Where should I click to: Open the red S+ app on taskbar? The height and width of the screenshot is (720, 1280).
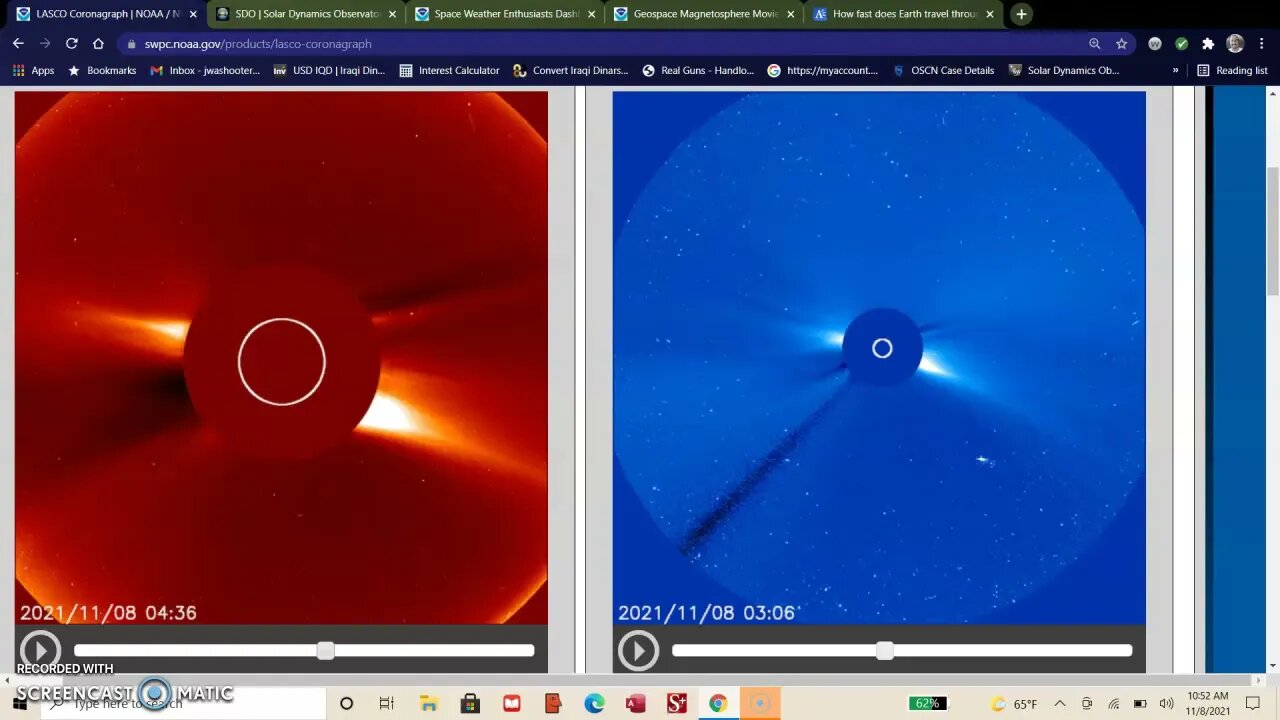(x=677, y=704)
